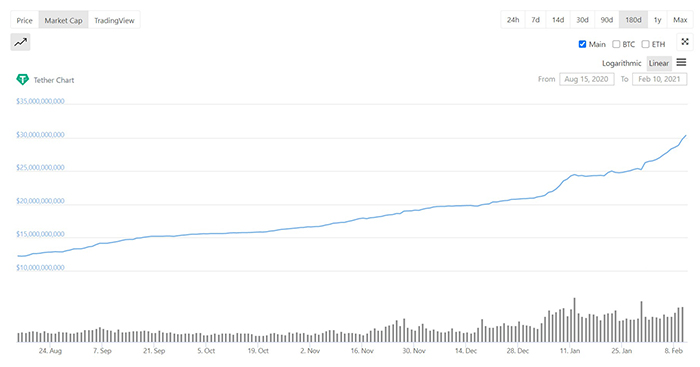
Task: Click the 24. Aug date label
Action: click(x=50, y=350)
